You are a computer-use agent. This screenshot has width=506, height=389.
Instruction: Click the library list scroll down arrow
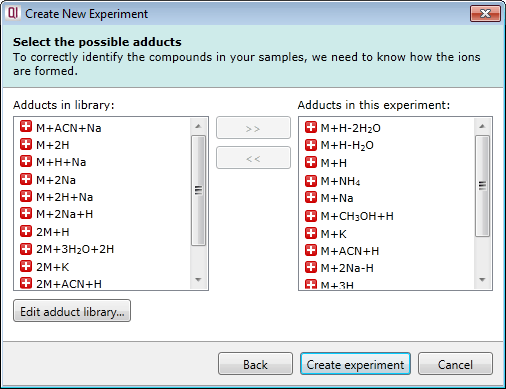pyautogui.click(x=198, y=280)
